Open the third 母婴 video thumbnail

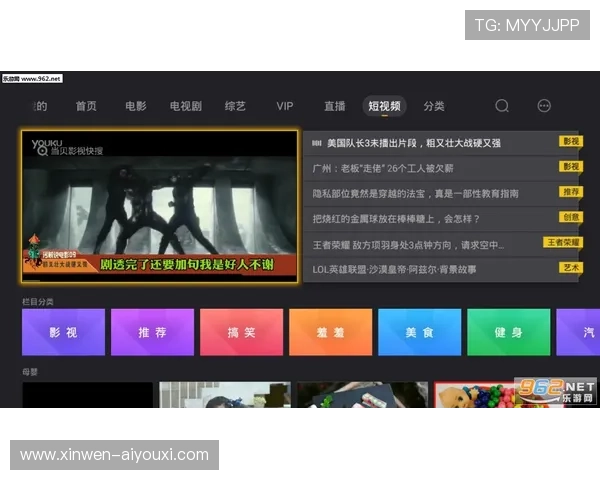click(363, 395)
